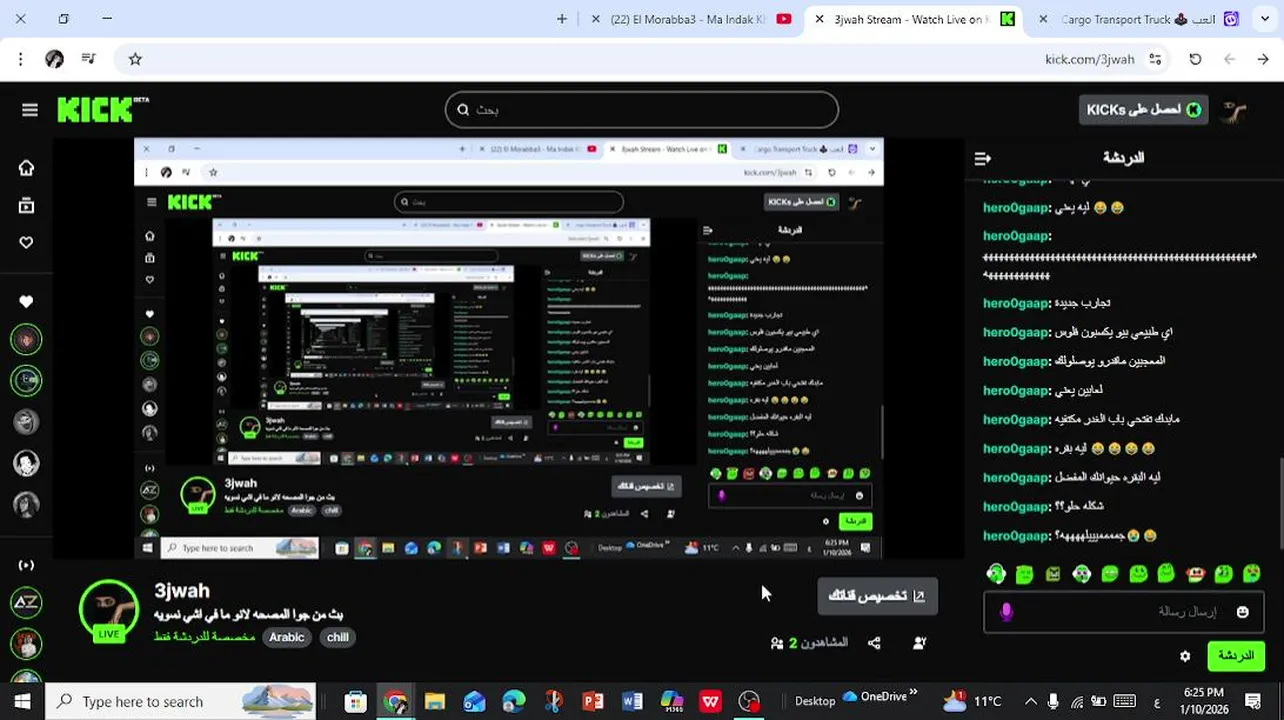Open Word from the taskbar
Screen dimensions: 1284x720
tap(632, 702)
